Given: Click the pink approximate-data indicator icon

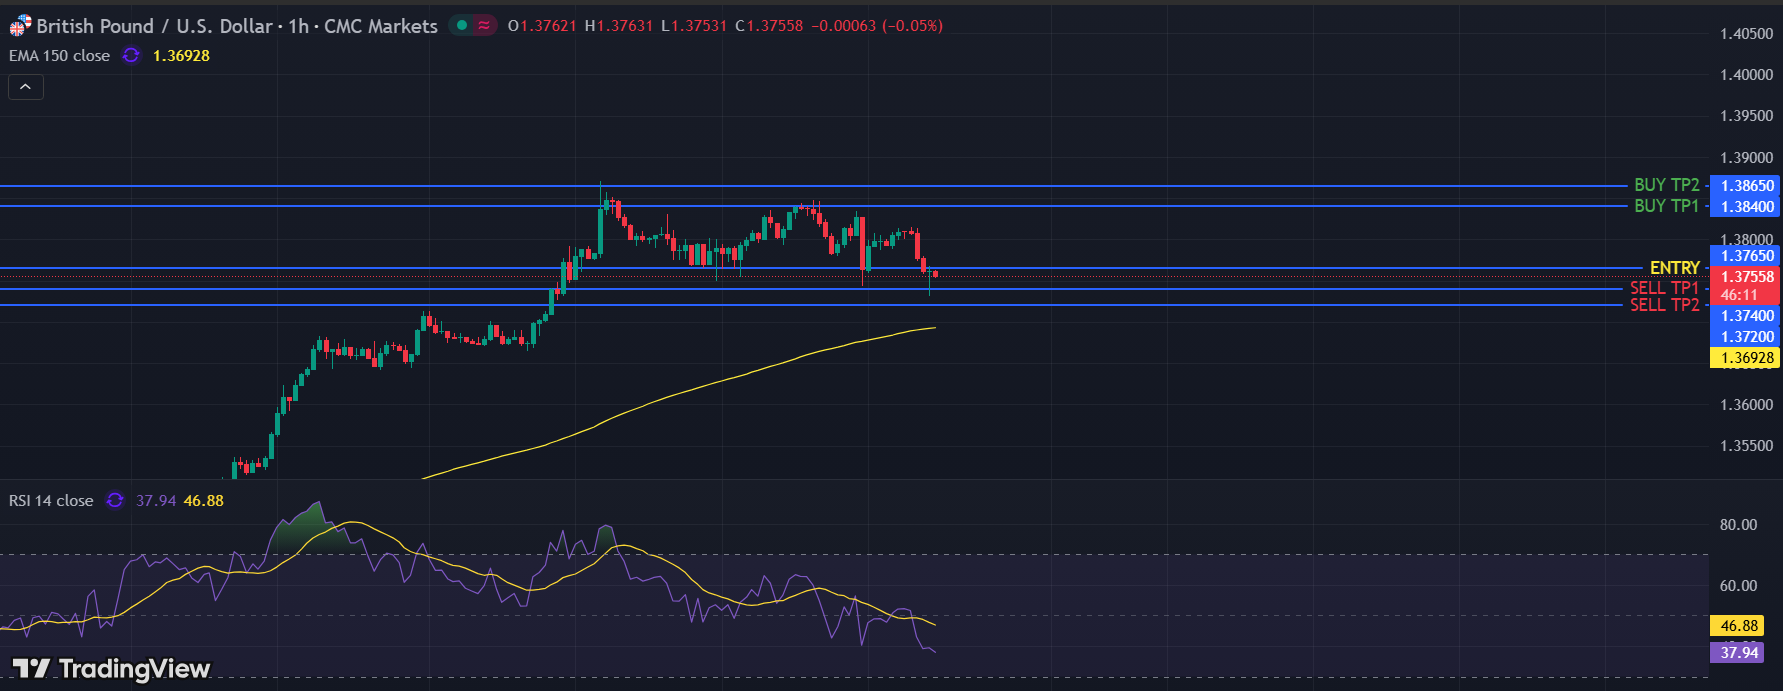Looking at the screenshot, I should [x=484, y=25].
